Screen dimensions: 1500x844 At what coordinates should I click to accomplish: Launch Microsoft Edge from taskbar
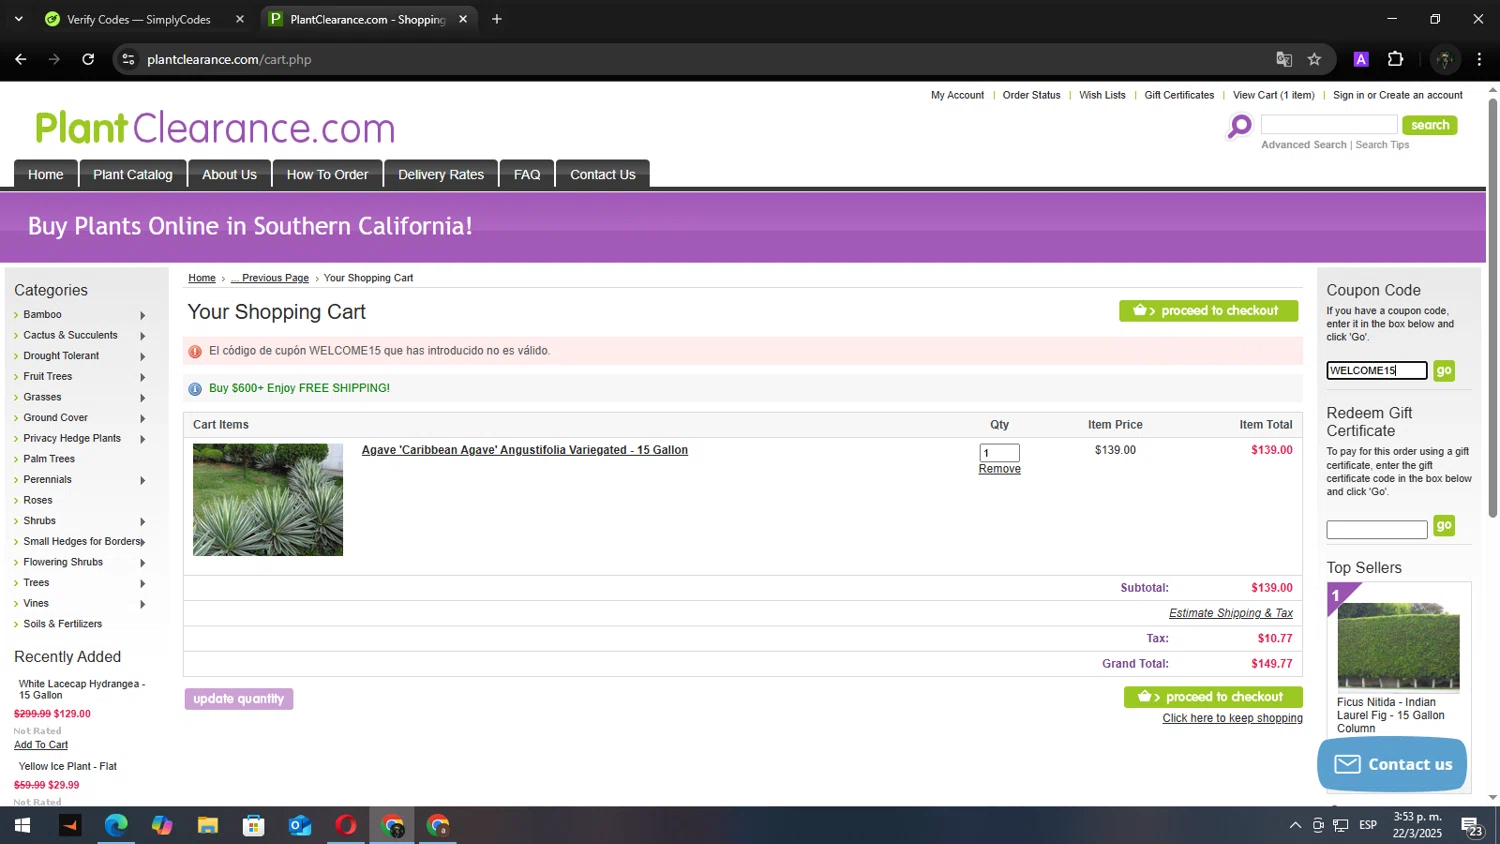116,826
